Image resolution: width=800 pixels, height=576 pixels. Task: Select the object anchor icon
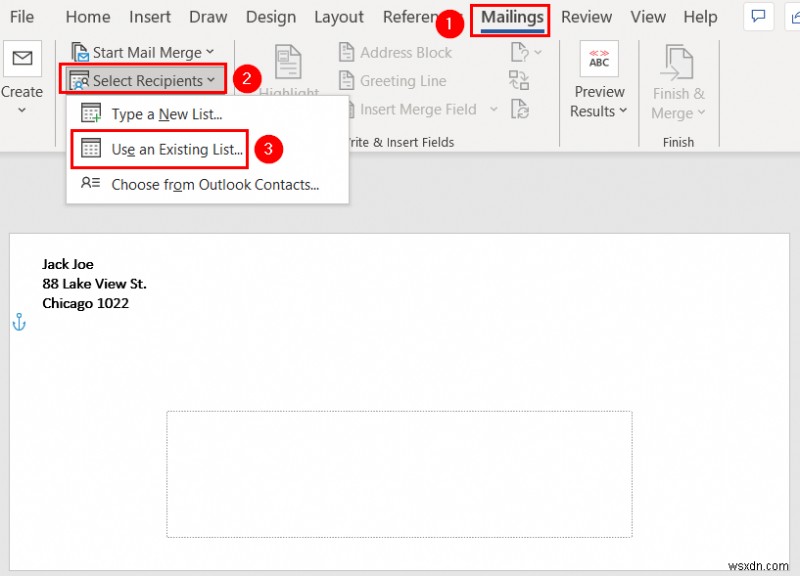[x=18, y=322]
